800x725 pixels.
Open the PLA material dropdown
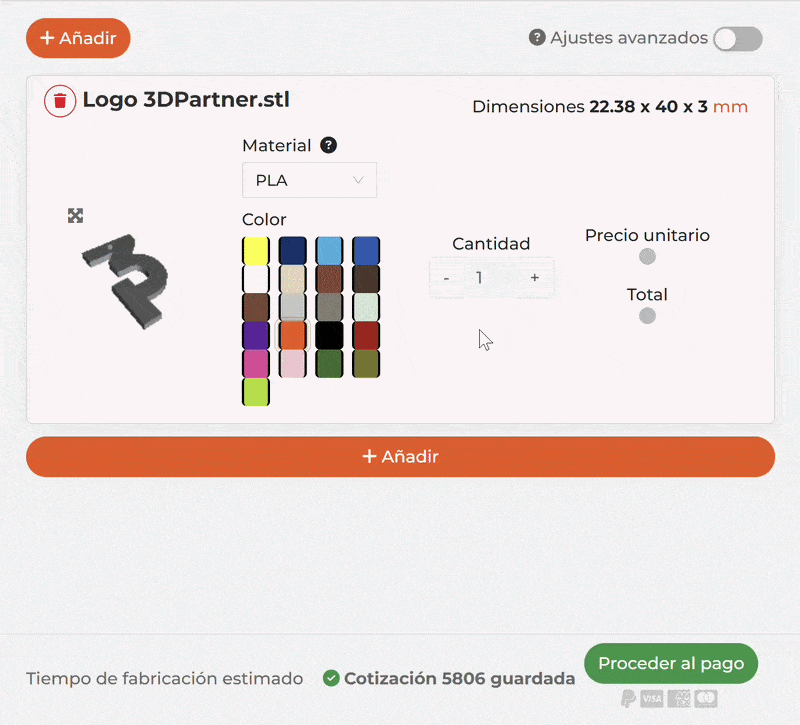[x=309, y=180]
